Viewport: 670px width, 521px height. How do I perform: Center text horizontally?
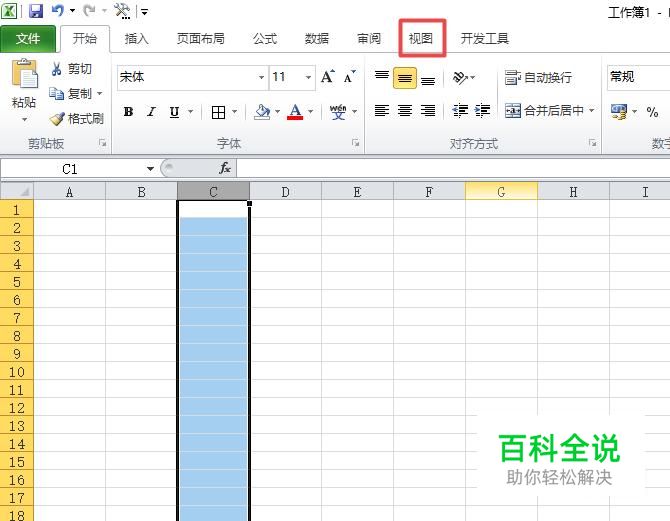pos(405,111)
